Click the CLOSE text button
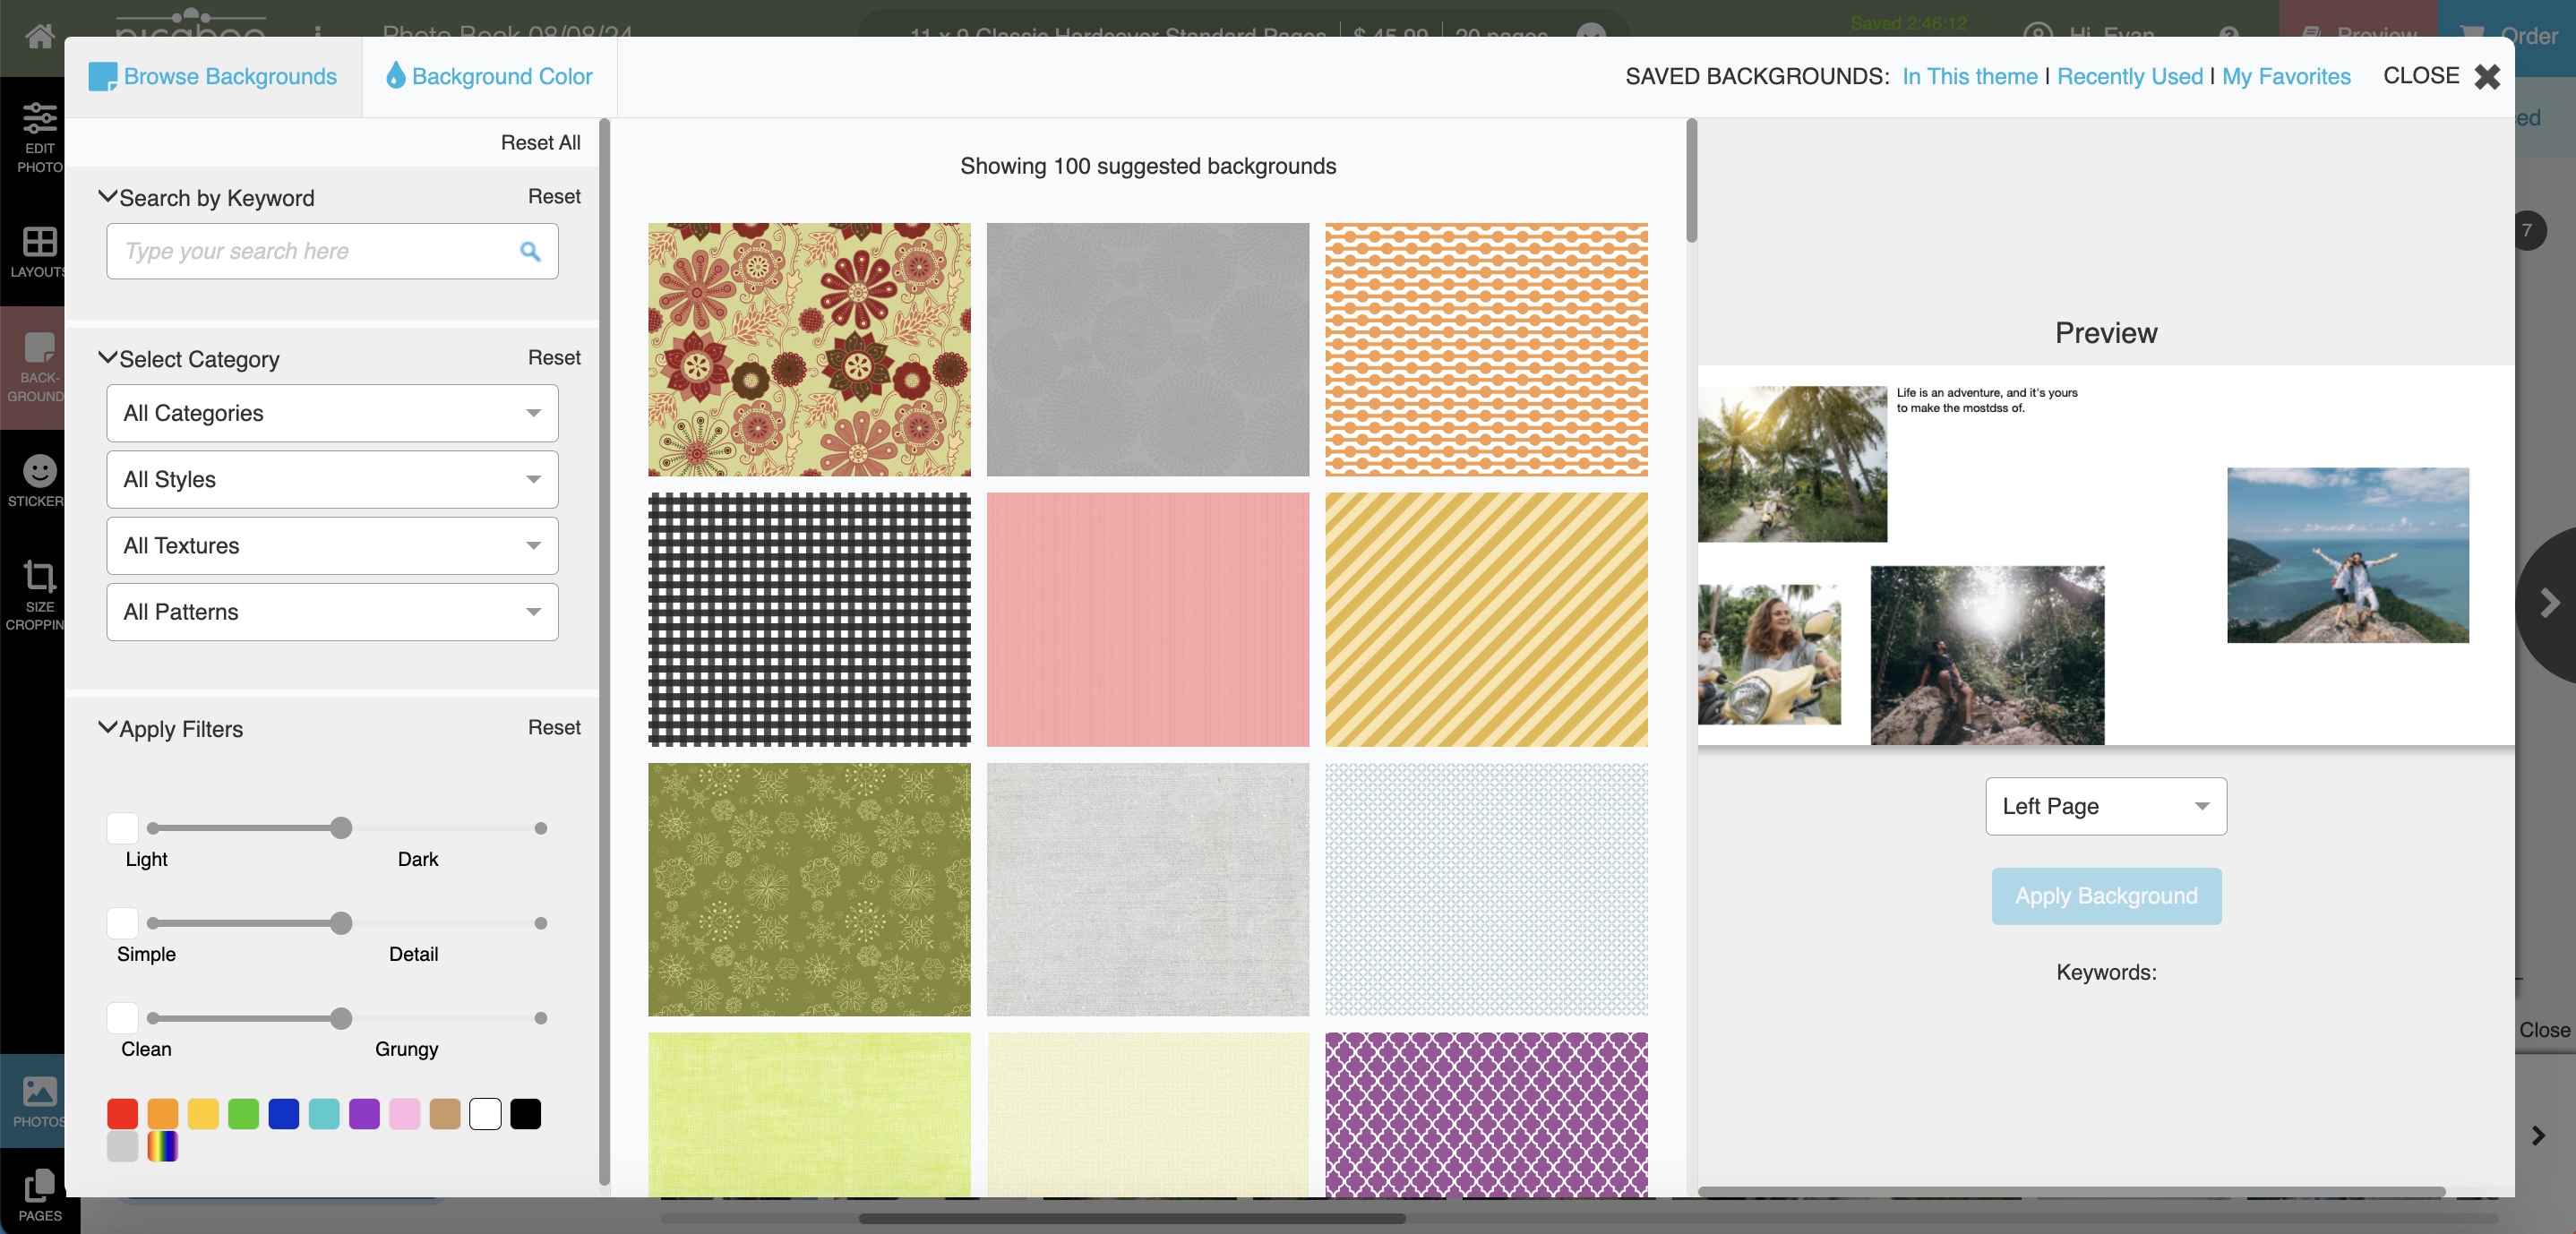This screenshot has width=2576, height=1234. pos(2421,76)
